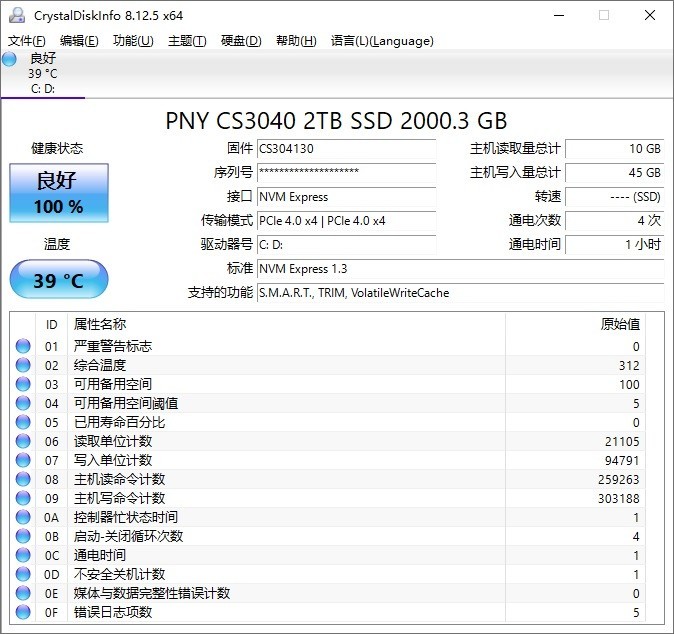Select the 错误日志项数 attribute name

[x=113, y=612]
